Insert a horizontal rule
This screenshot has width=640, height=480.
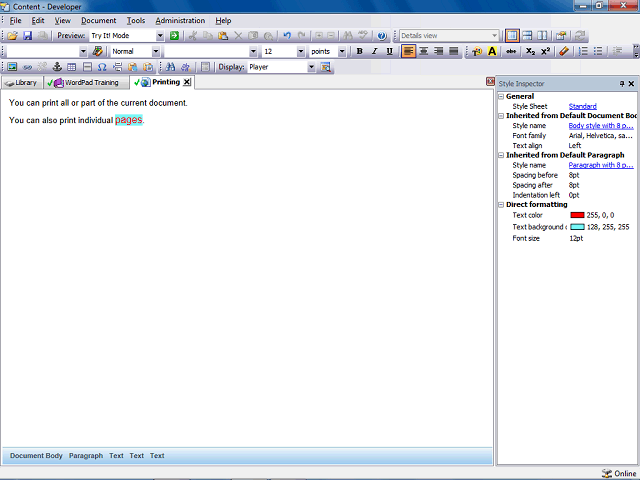click(87, 67)
